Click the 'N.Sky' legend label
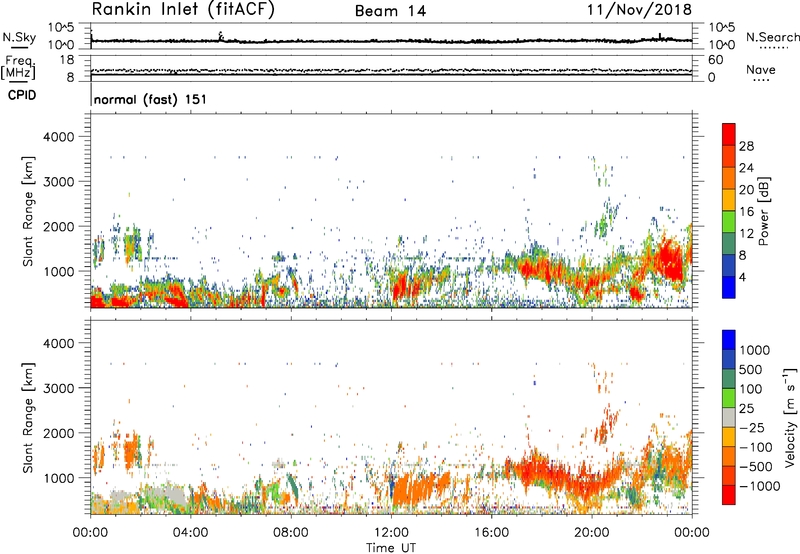The height and width of the screenshot is (554, 800). click(x=19, y=37)
